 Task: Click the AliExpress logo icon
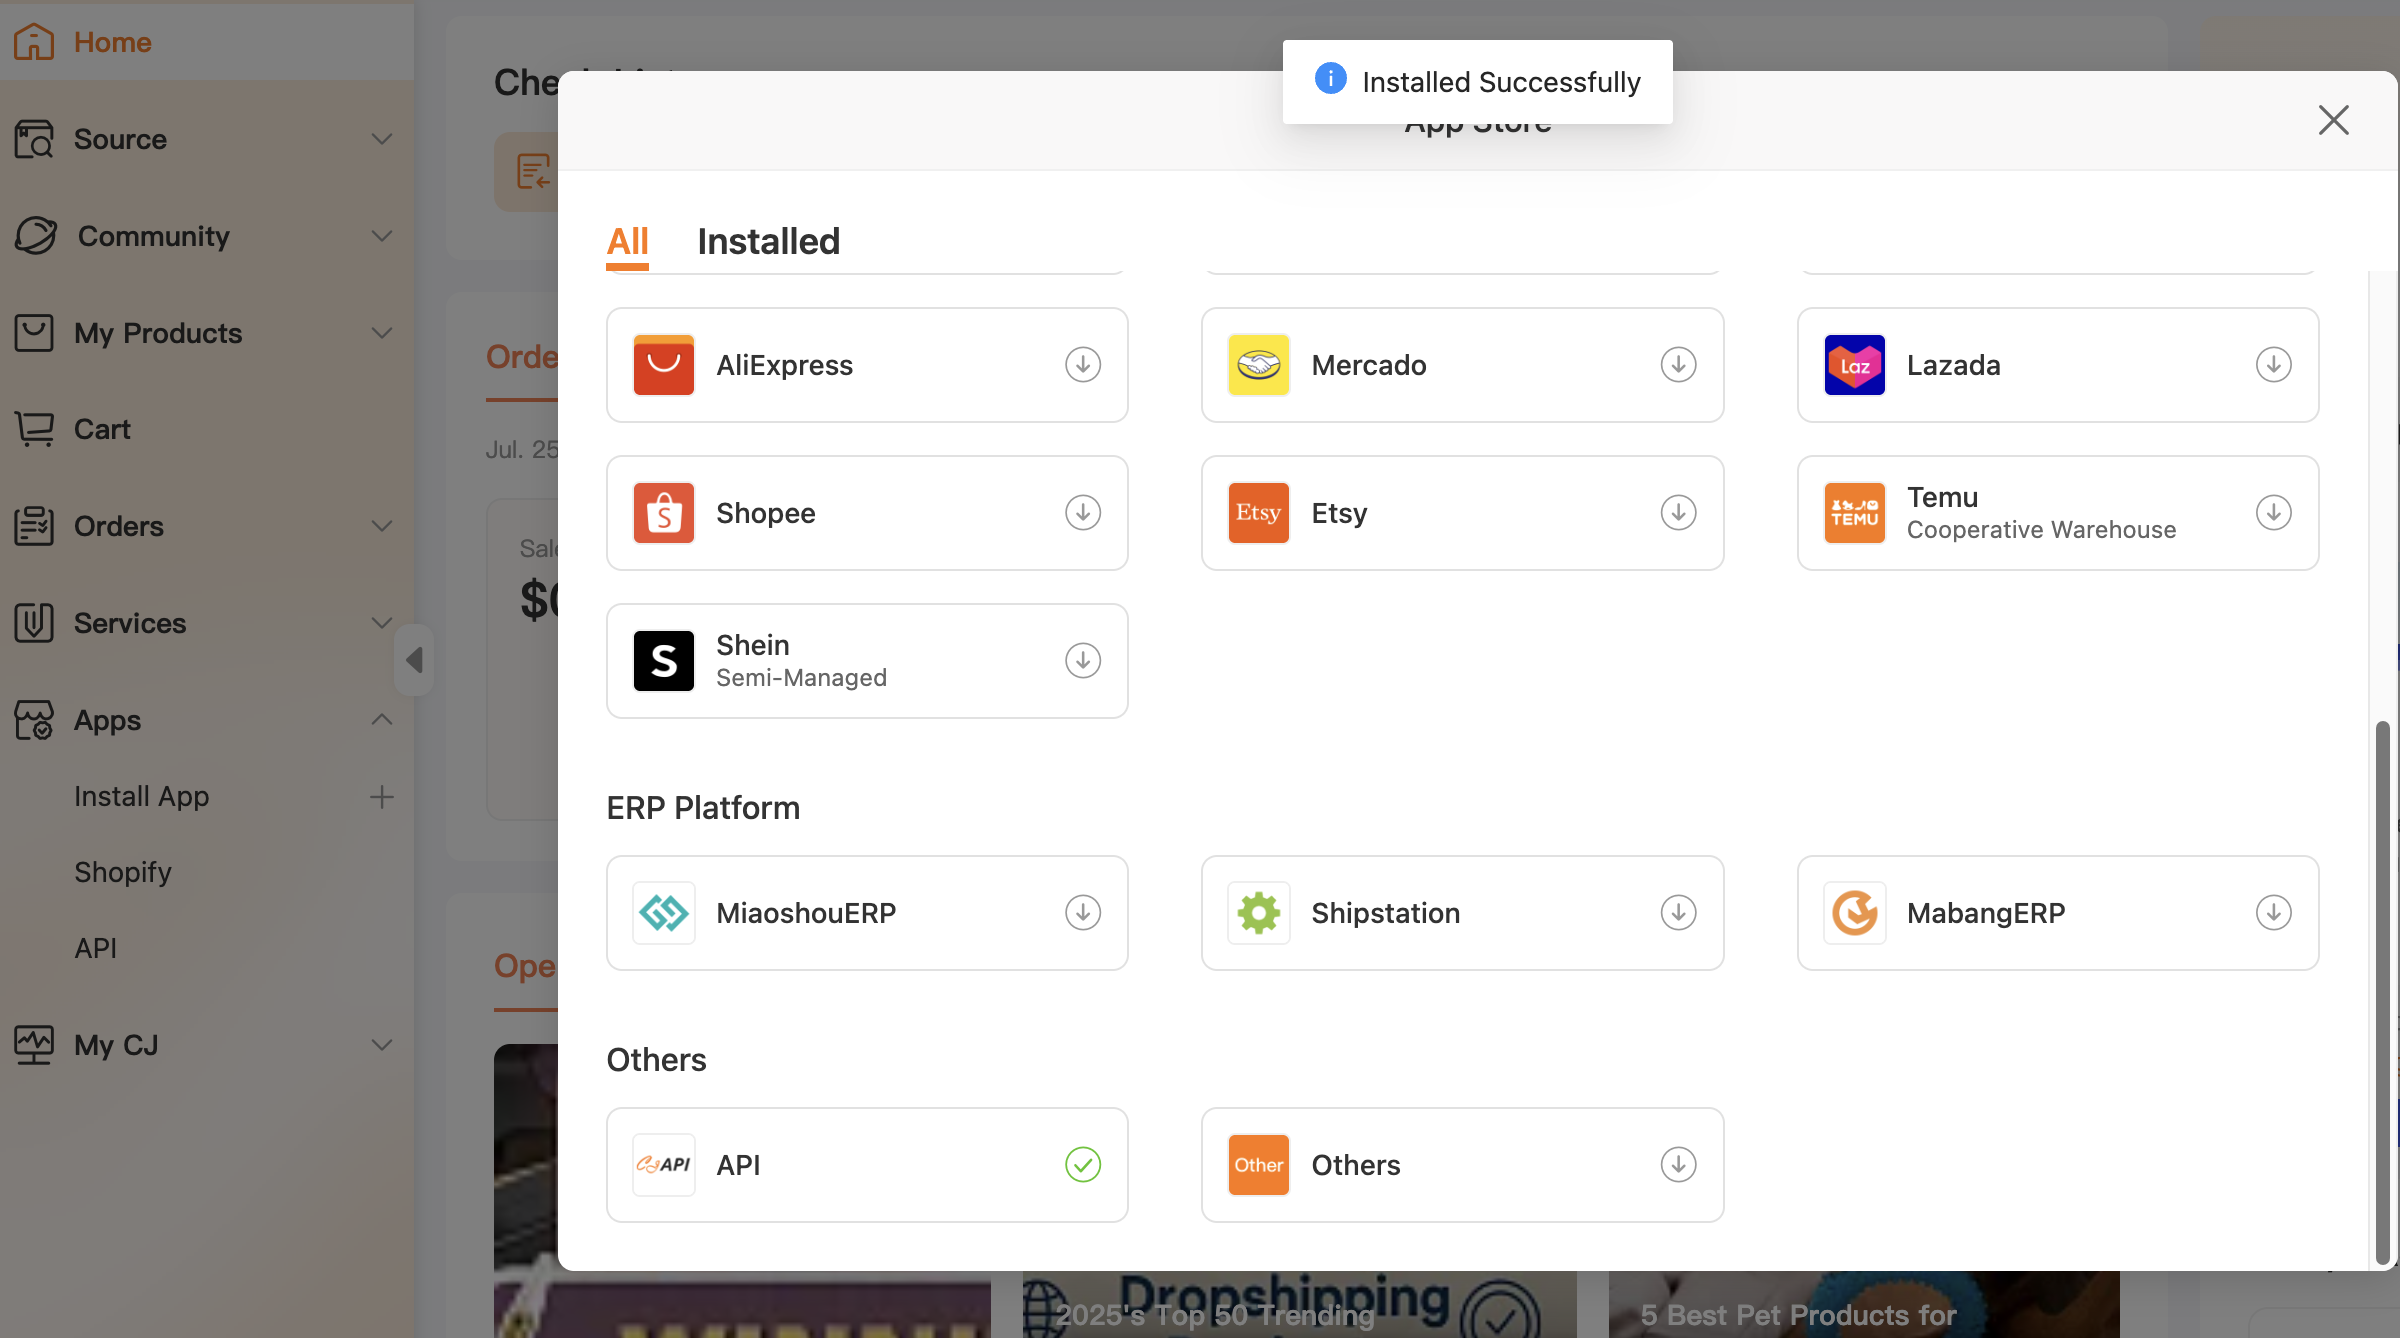point(664,365)
